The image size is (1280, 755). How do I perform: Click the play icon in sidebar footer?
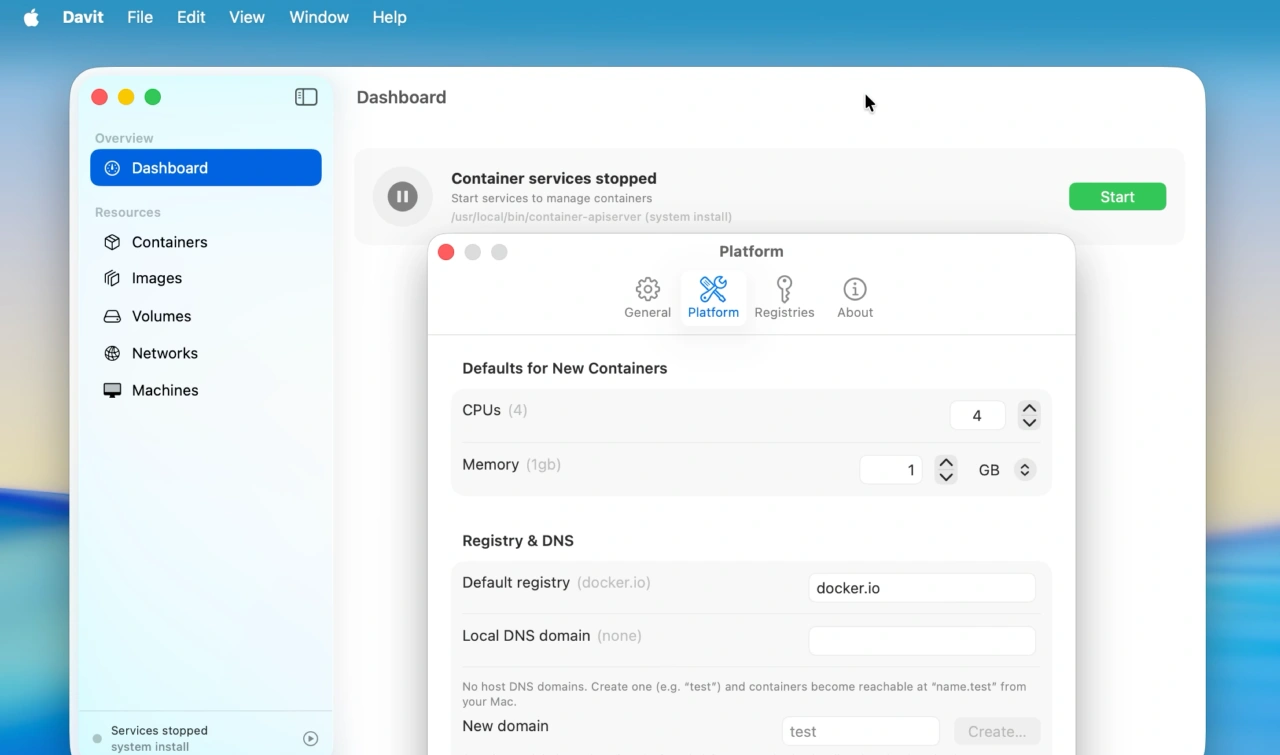[x=311, y=739]
